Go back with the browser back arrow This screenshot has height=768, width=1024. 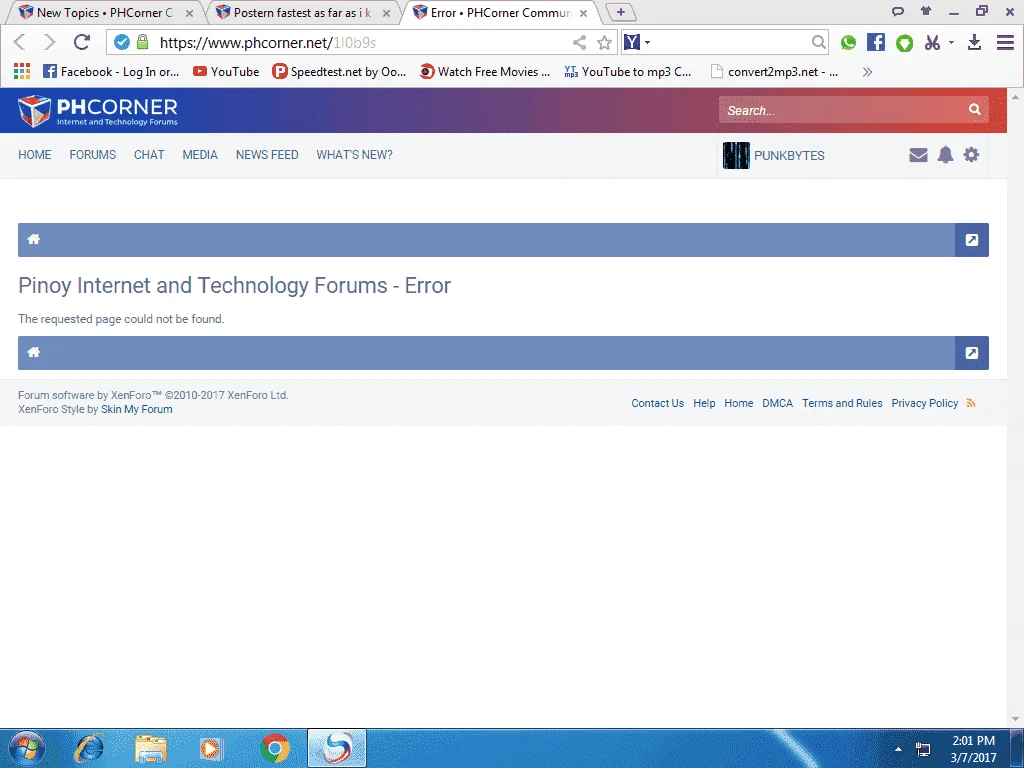(20, 42)
